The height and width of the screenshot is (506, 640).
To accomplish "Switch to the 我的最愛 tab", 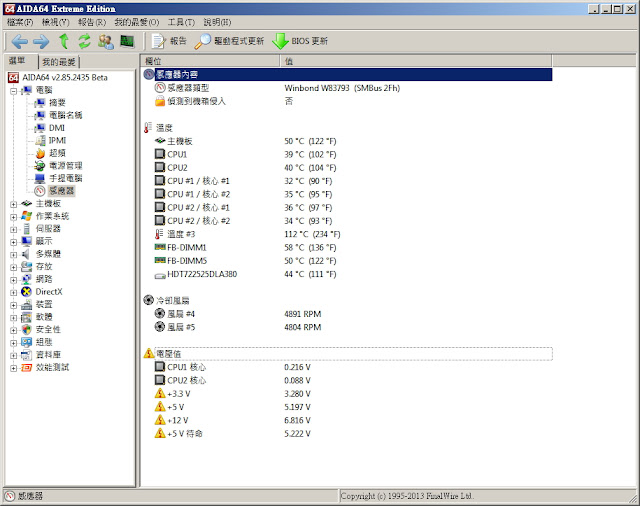I will coord(59,62).
